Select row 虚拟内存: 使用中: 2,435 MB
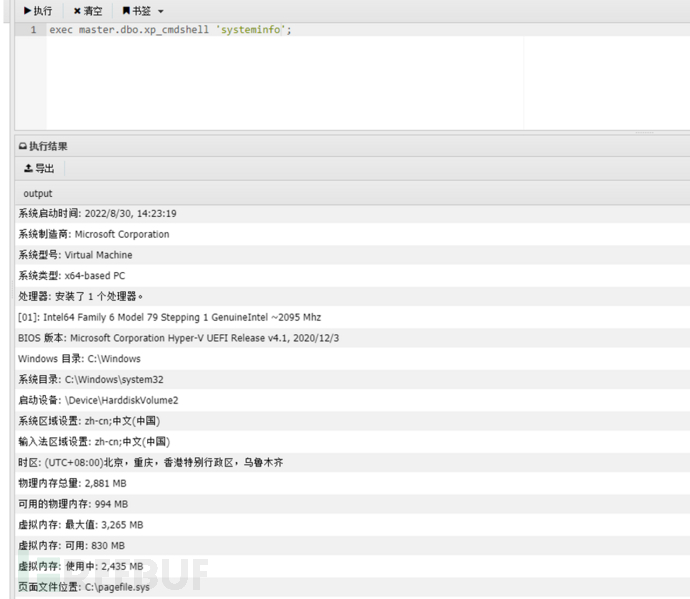This screenshot has height=599, width=690. 352,566
